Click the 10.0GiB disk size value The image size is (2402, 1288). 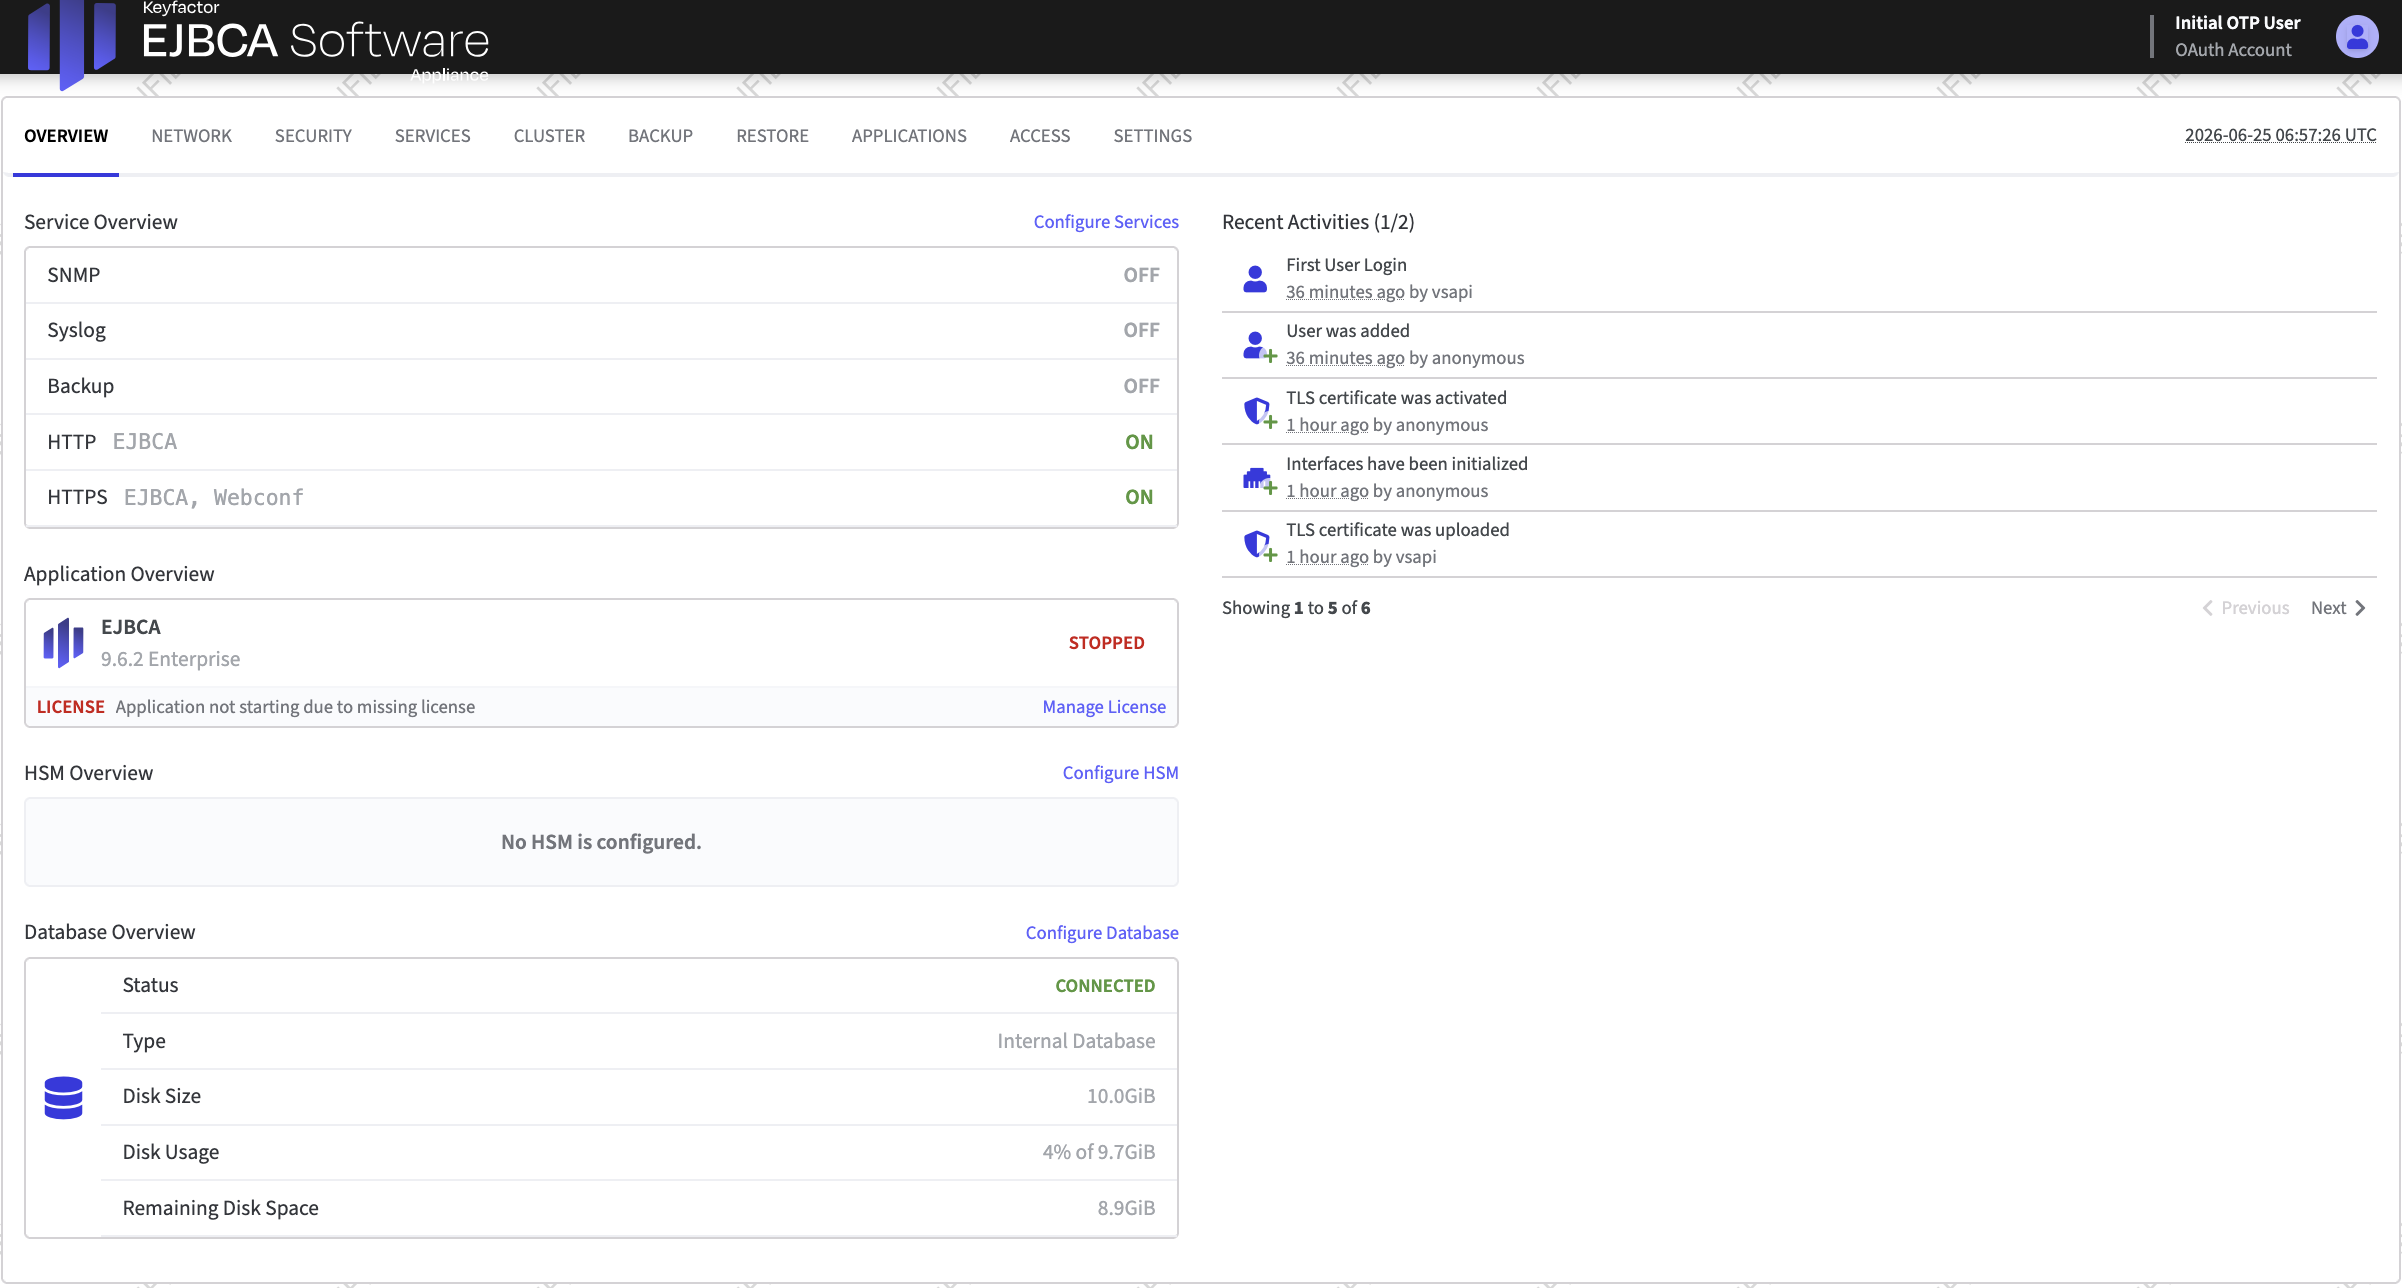[1120, 1096]
